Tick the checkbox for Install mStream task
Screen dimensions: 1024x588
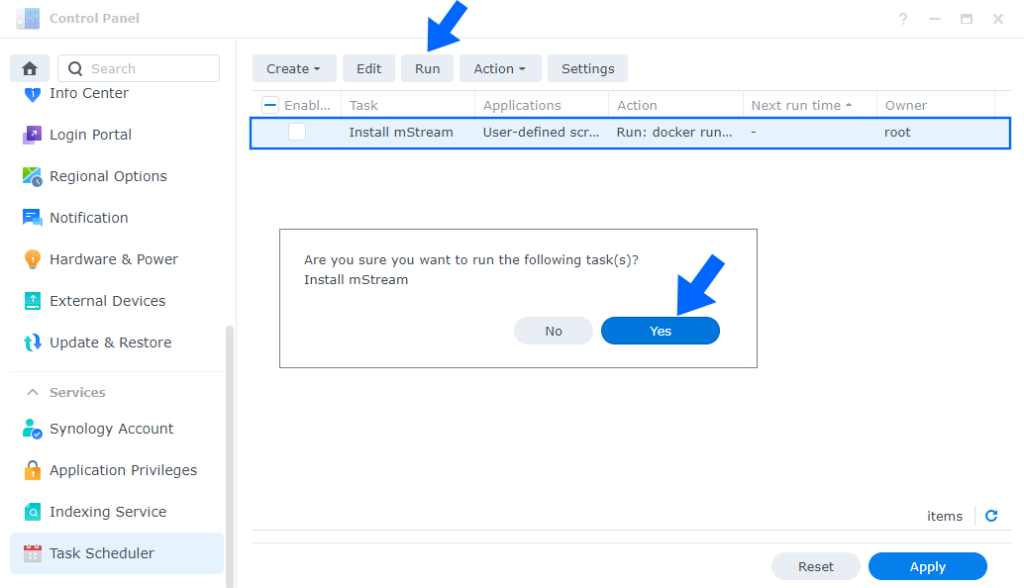coord(295,131)
